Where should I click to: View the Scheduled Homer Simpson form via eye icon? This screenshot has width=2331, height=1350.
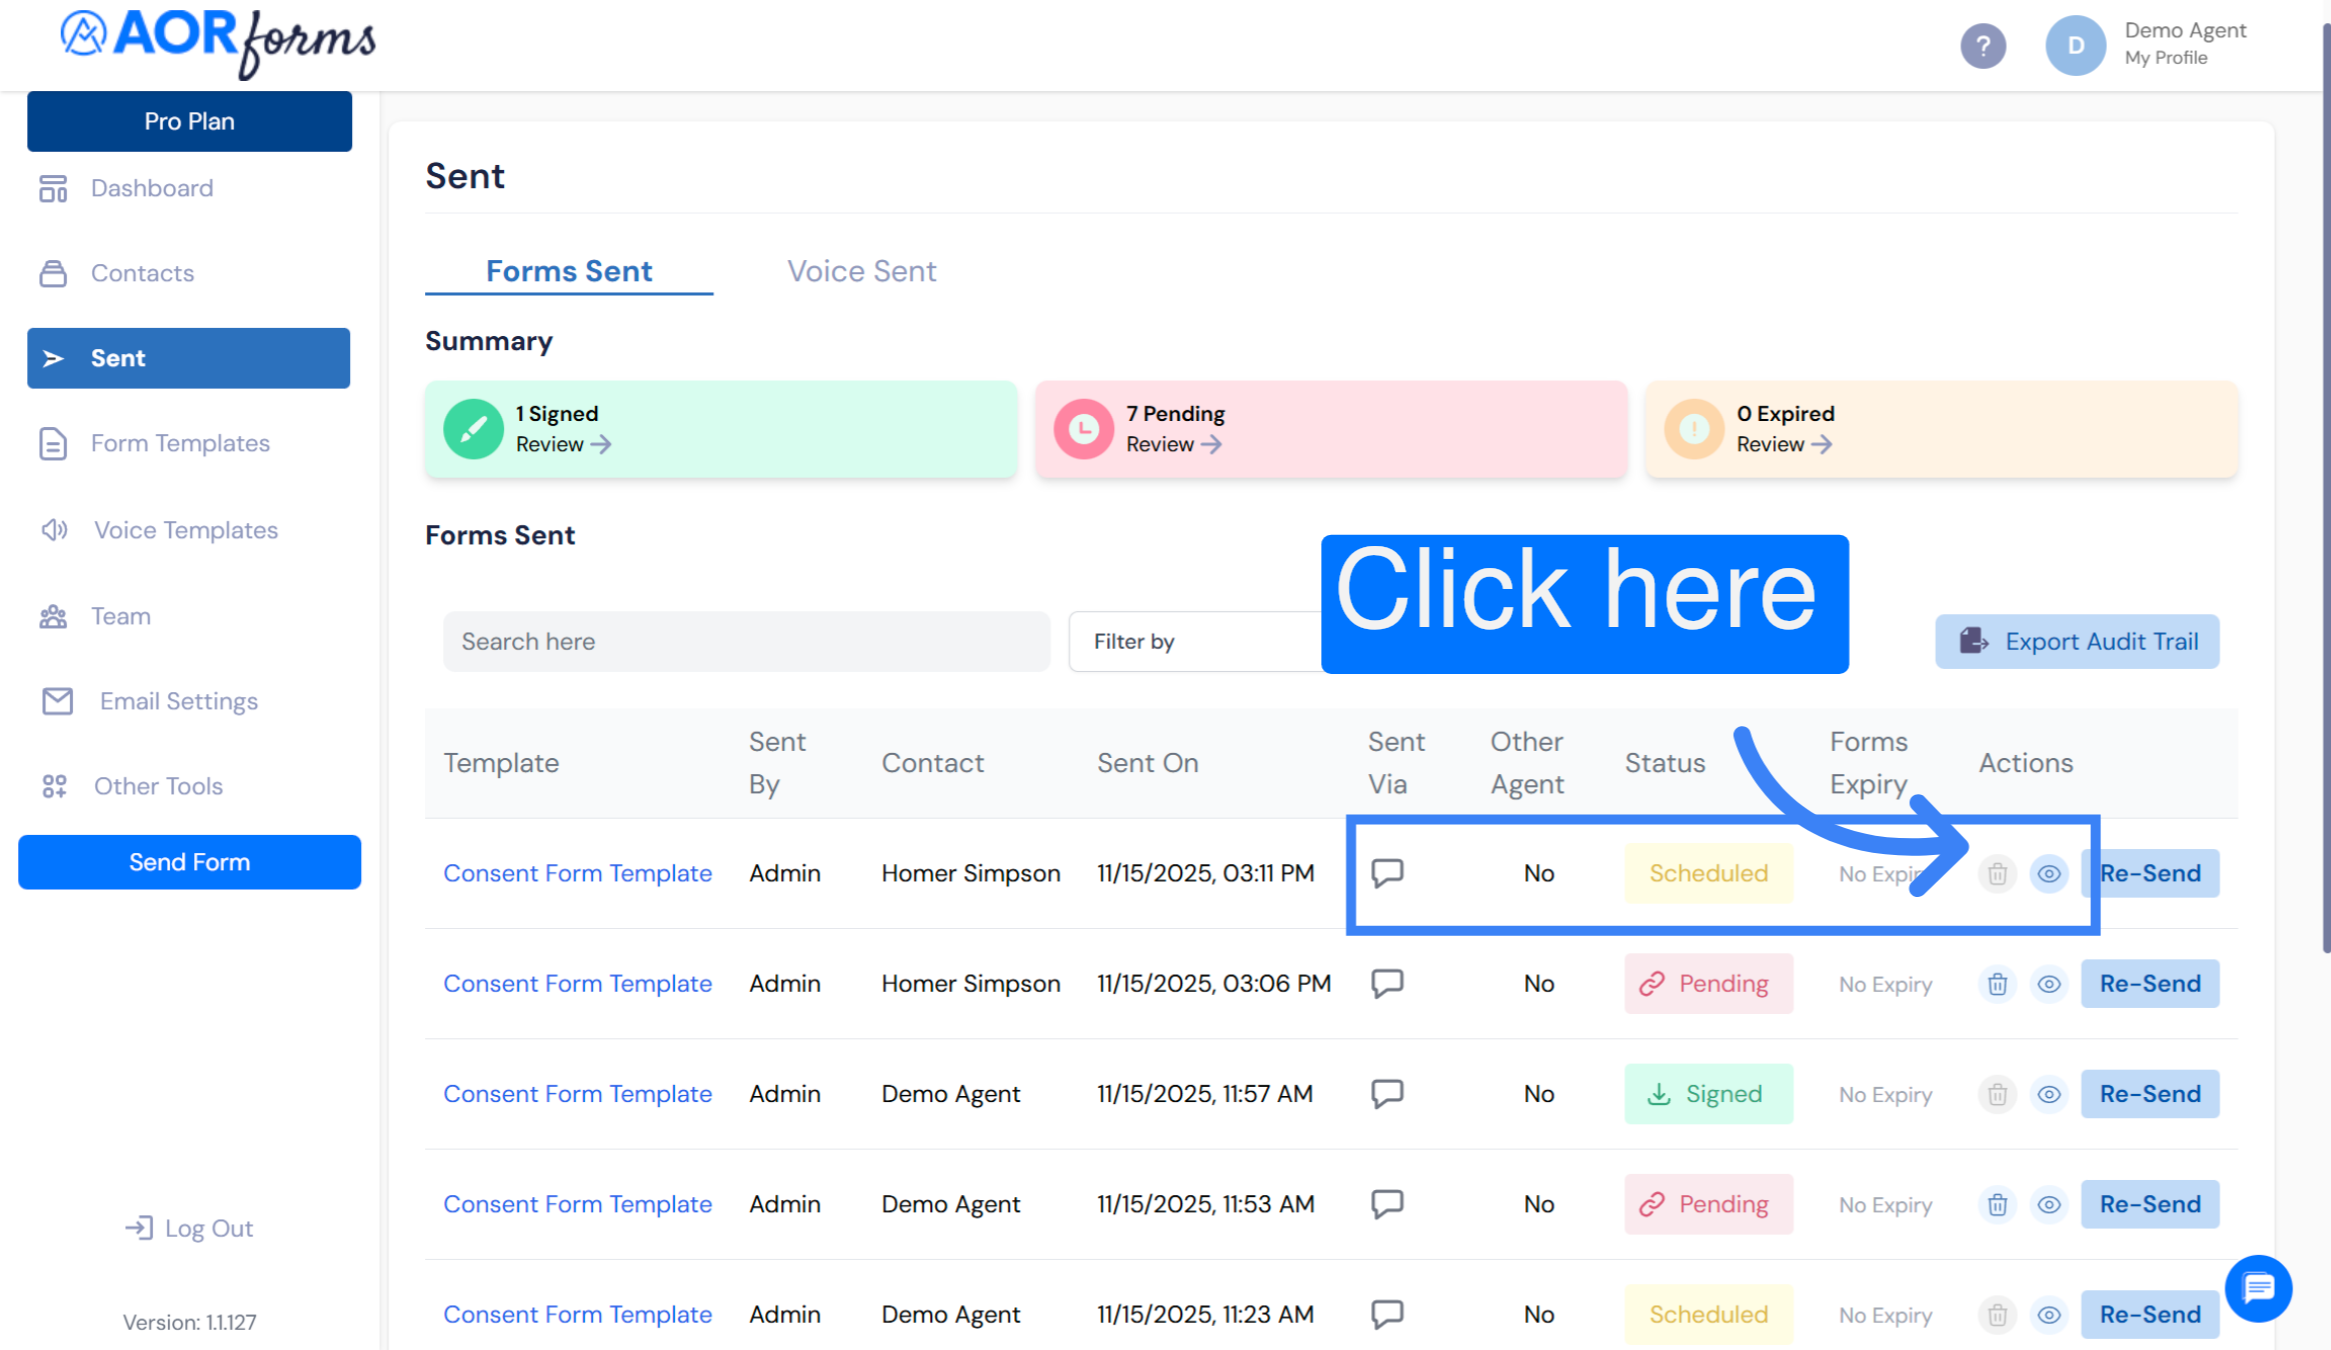(x=2048, y=874)
